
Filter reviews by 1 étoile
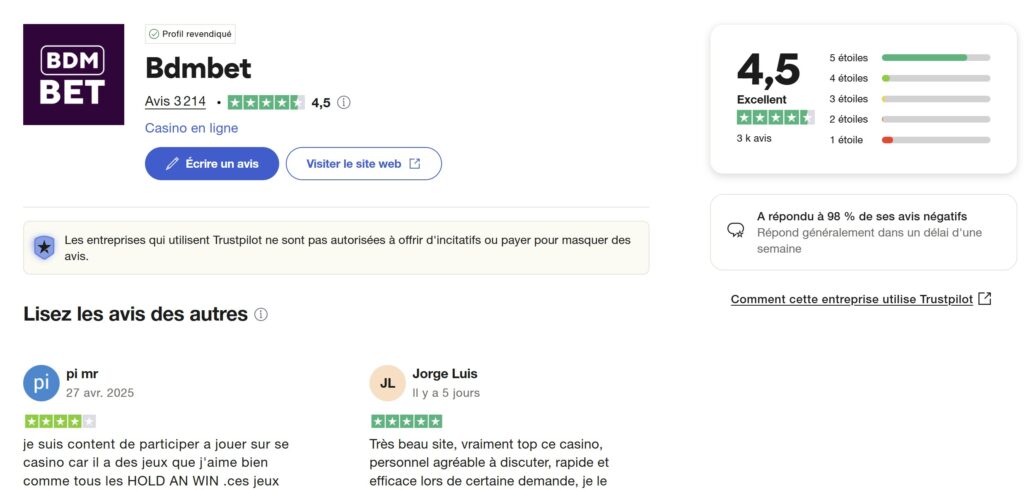pos(910,140)
